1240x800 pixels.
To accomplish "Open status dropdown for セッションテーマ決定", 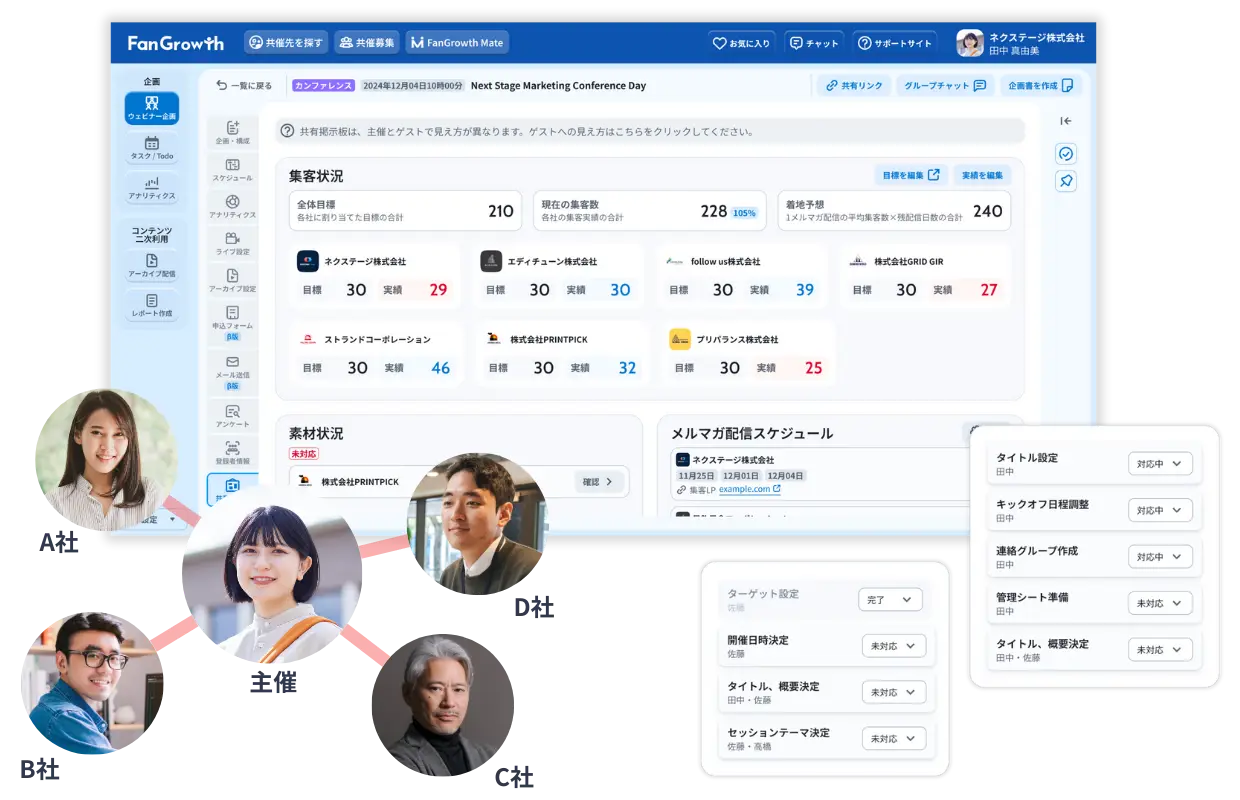I will 894,739.
